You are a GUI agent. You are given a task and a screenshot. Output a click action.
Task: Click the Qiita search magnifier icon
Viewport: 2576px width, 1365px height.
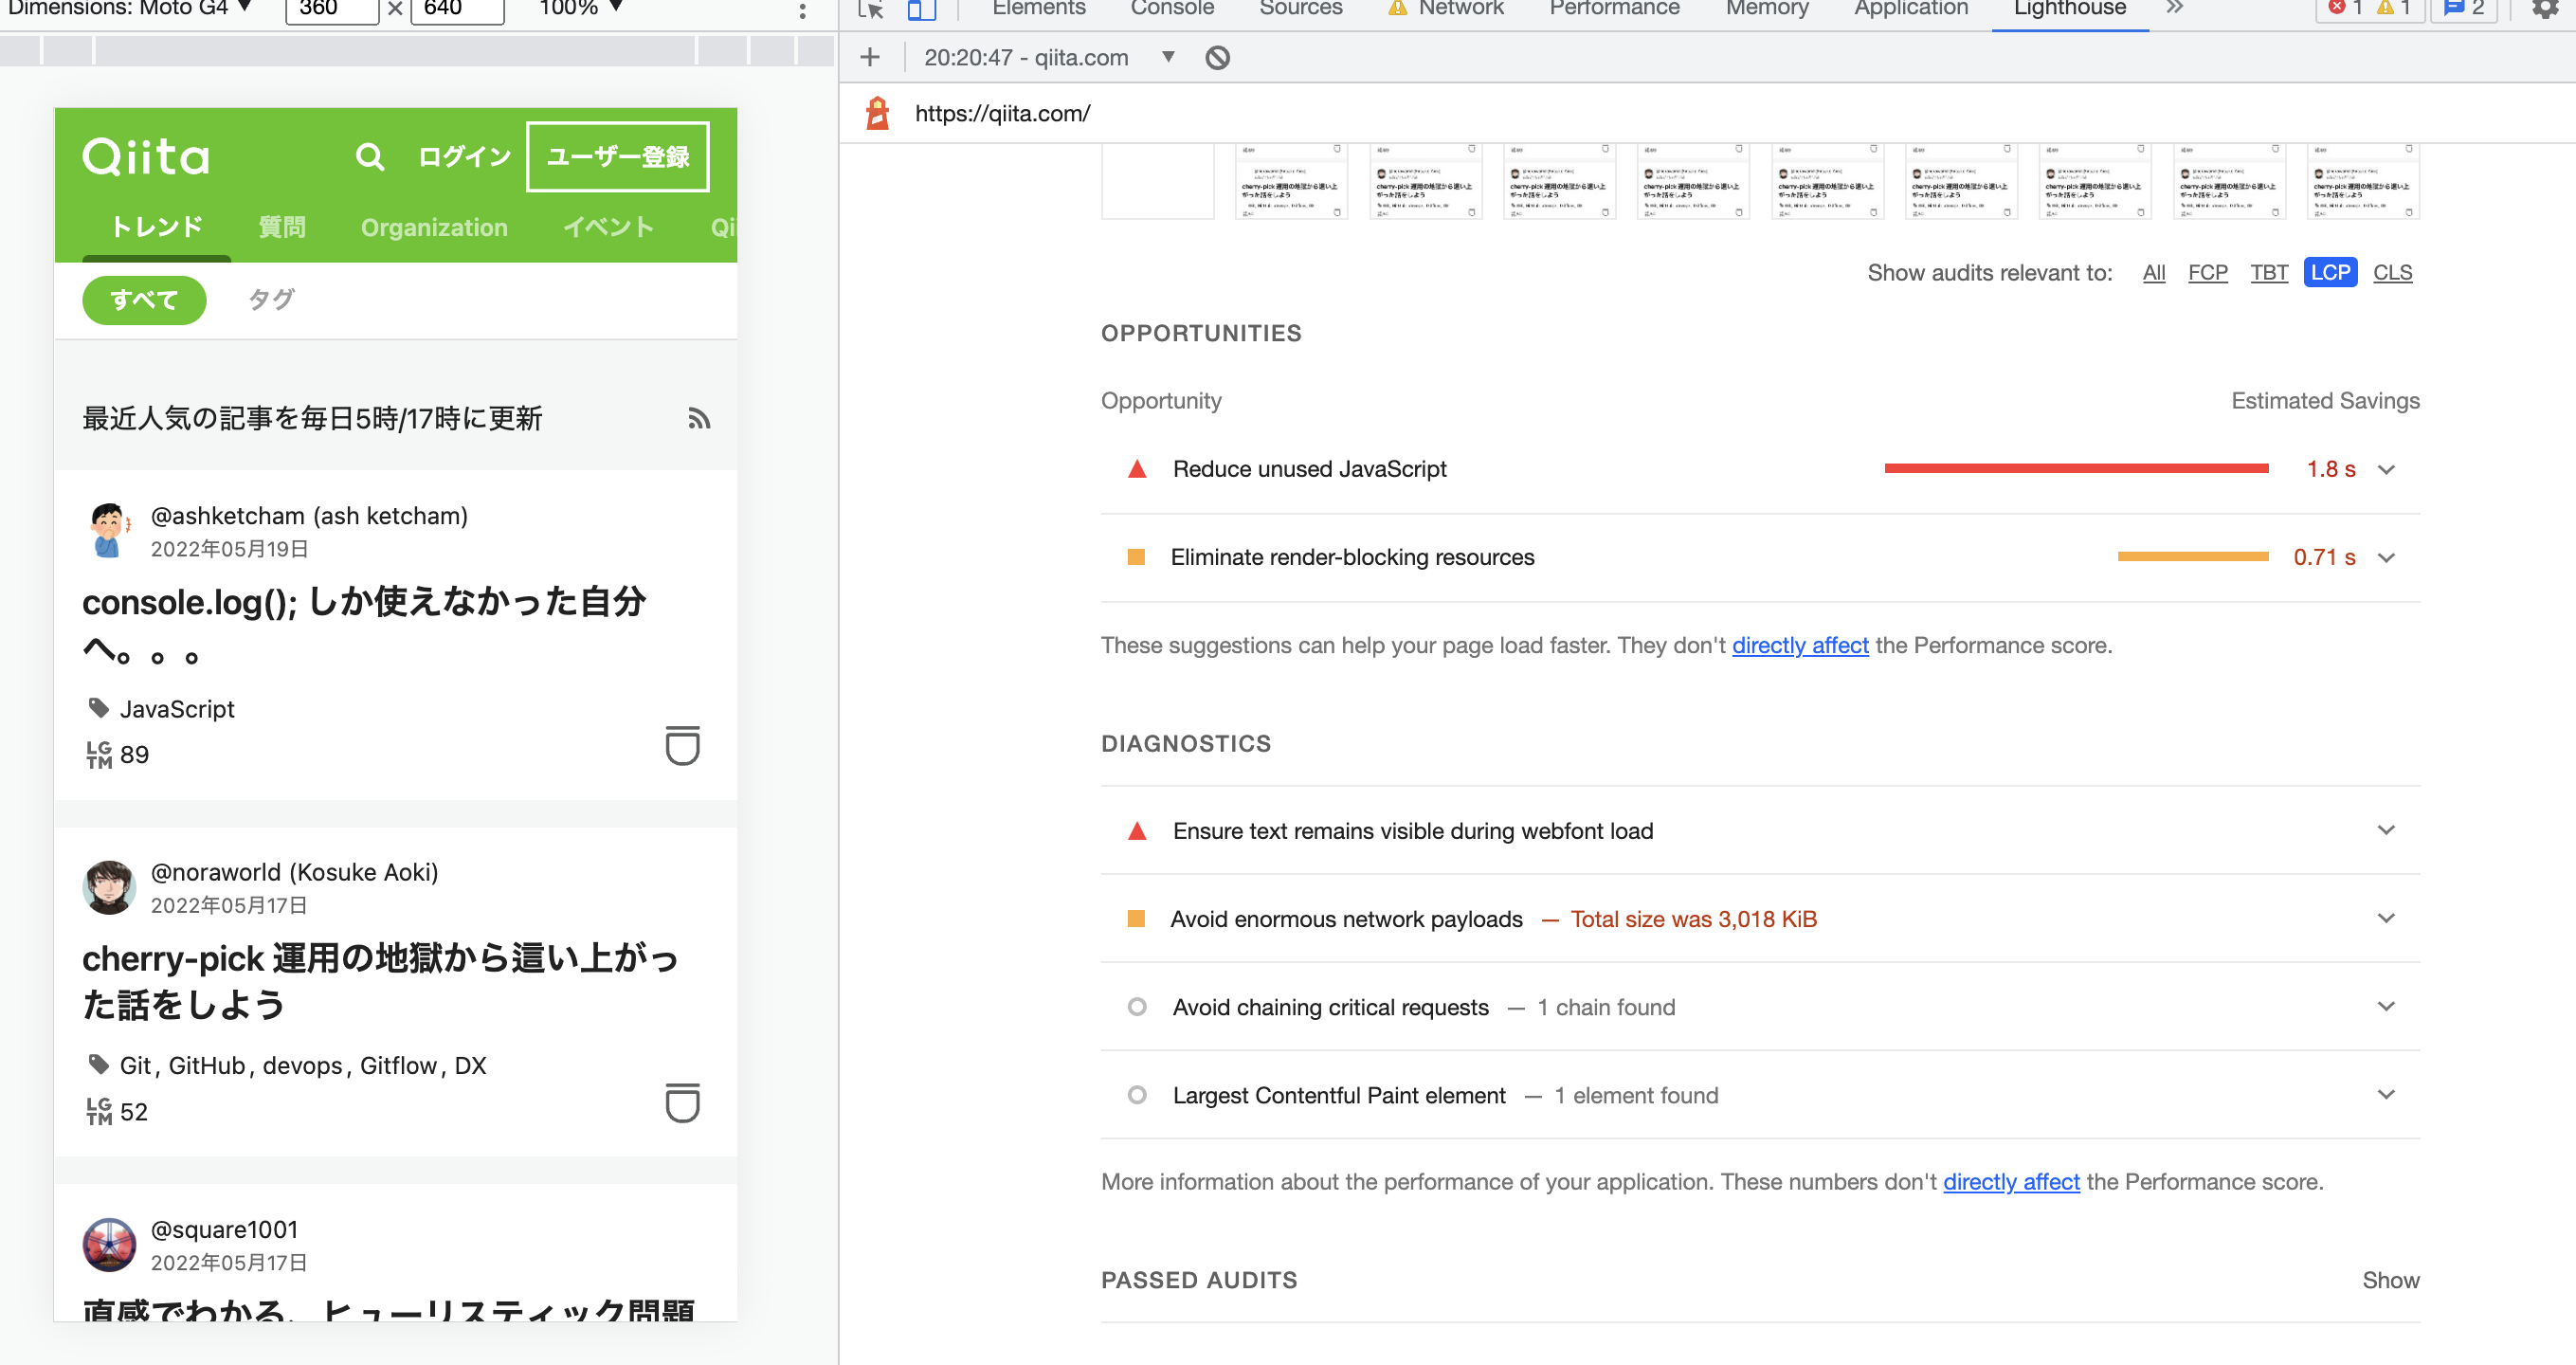[369, 157]
